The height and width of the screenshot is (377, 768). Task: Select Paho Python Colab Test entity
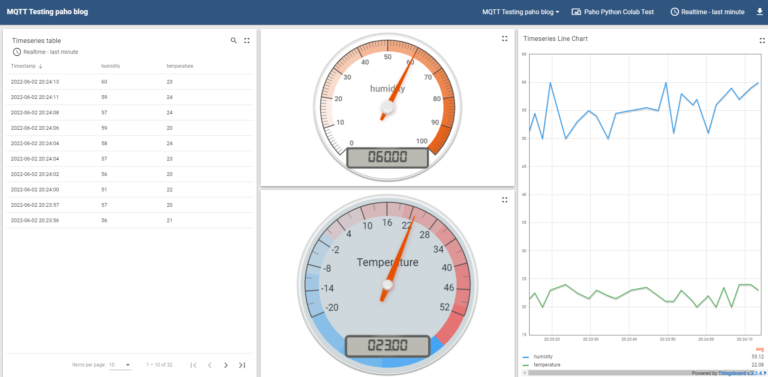tap(613, 12)
